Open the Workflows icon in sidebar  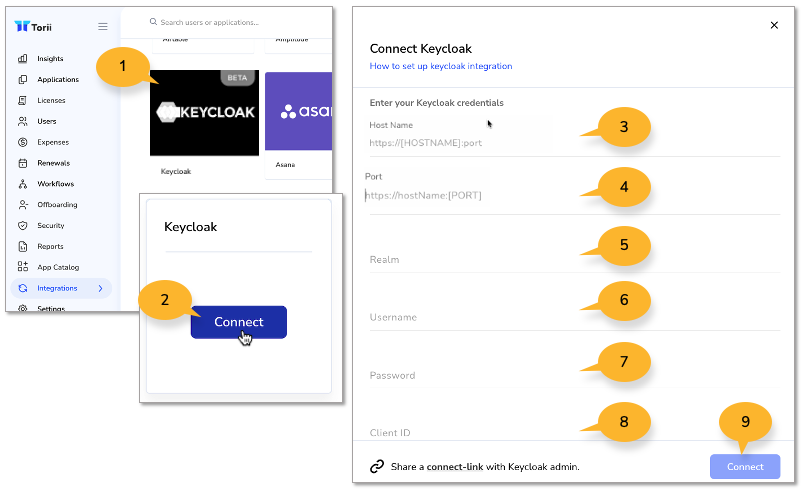pyautogui.click(x=23, y=184)
